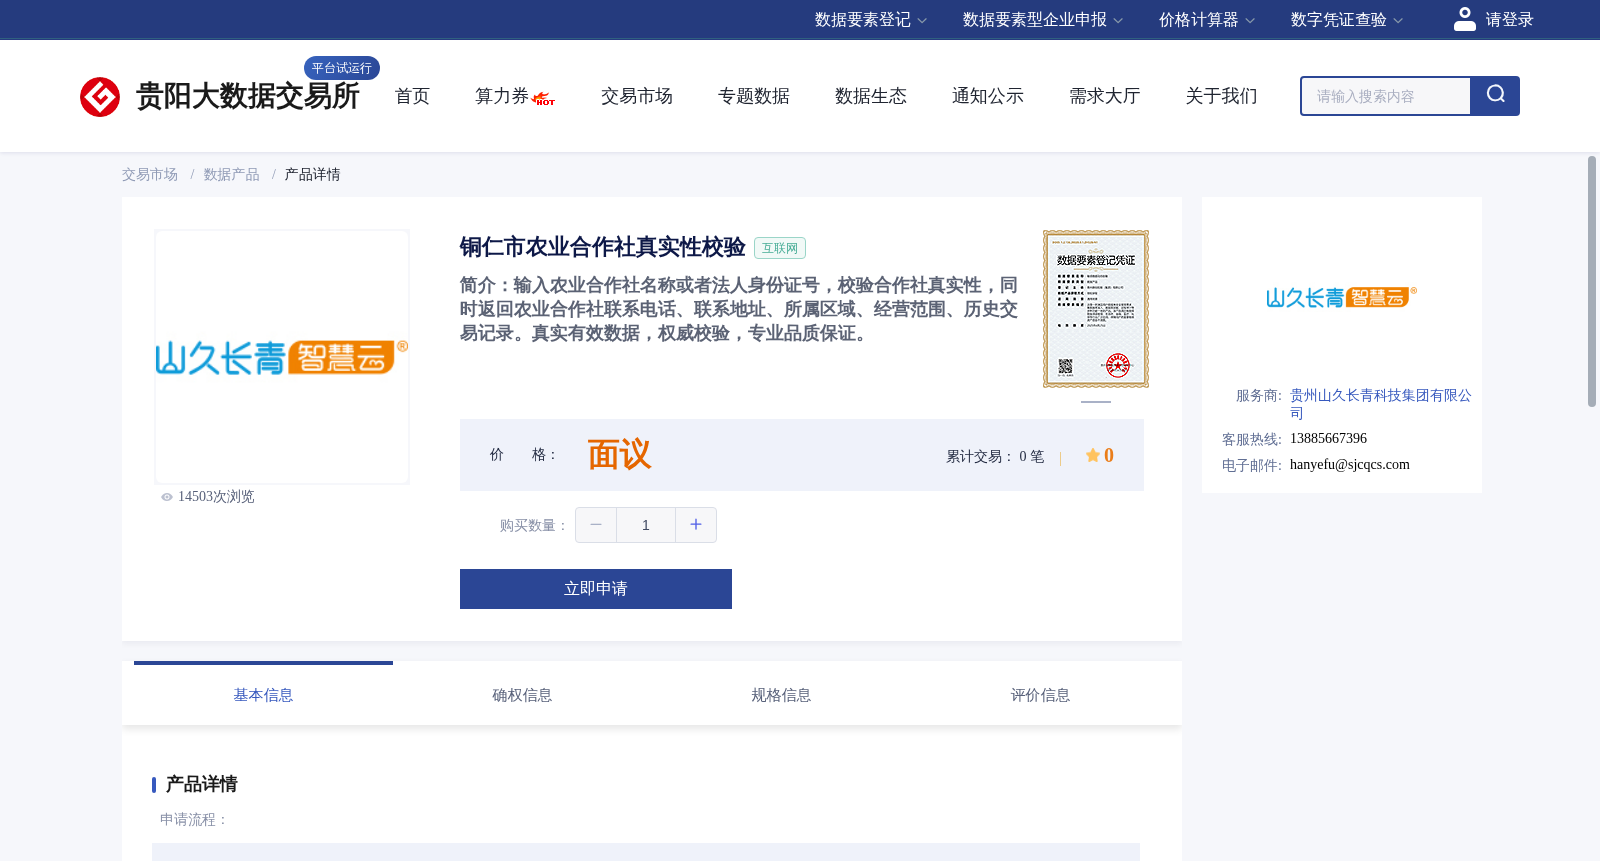The height and width of the screenshot is (861, 1600).
Task: Click the 请登录 login link
Action: [1509, 20]
